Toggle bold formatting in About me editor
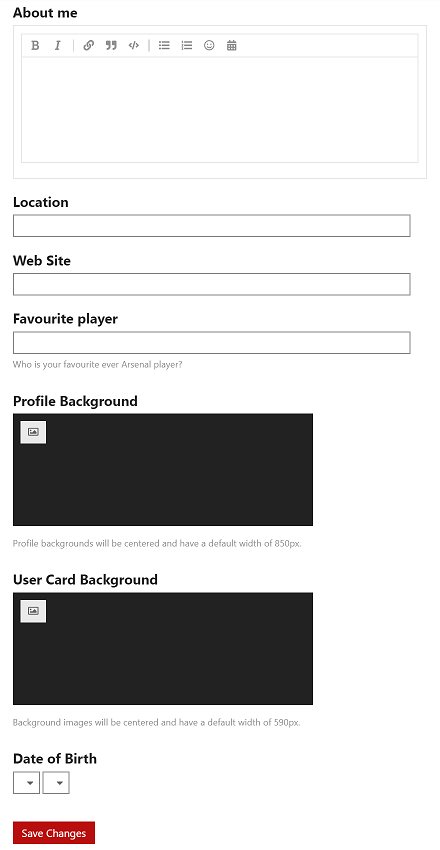 pyautogui.click(x=35, y=46)
